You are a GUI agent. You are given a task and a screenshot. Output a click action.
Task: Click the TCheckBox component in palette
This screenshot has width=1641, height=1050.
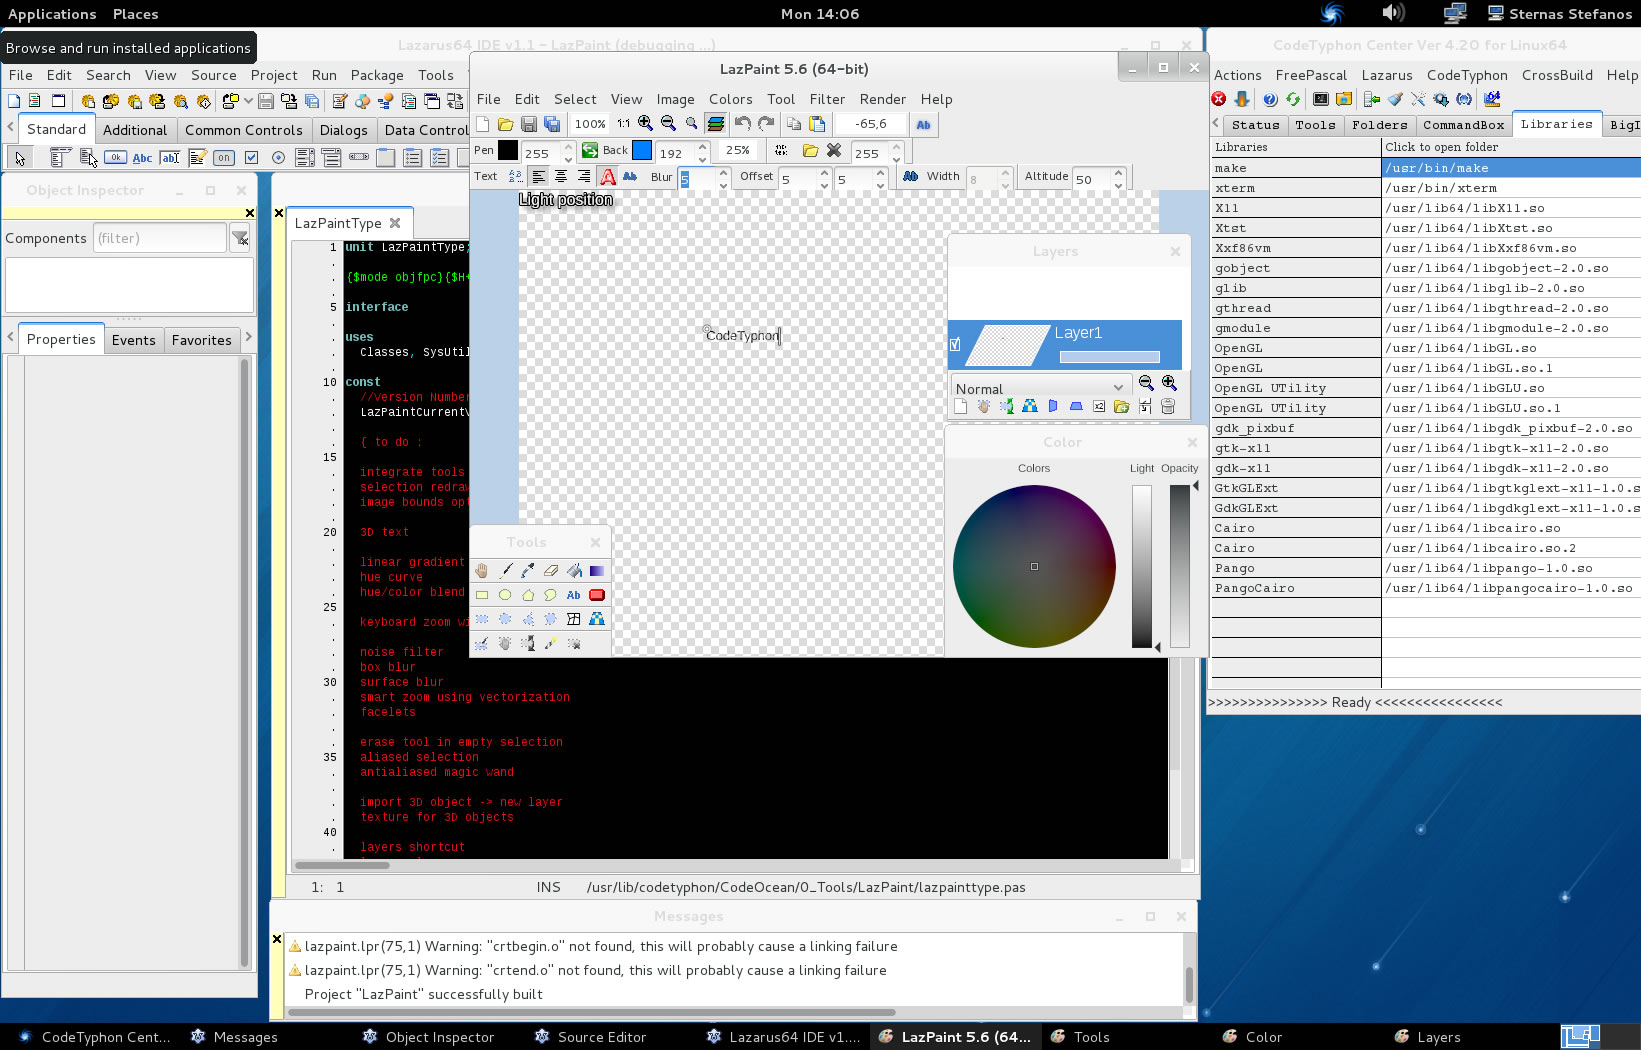click(252, 158)
